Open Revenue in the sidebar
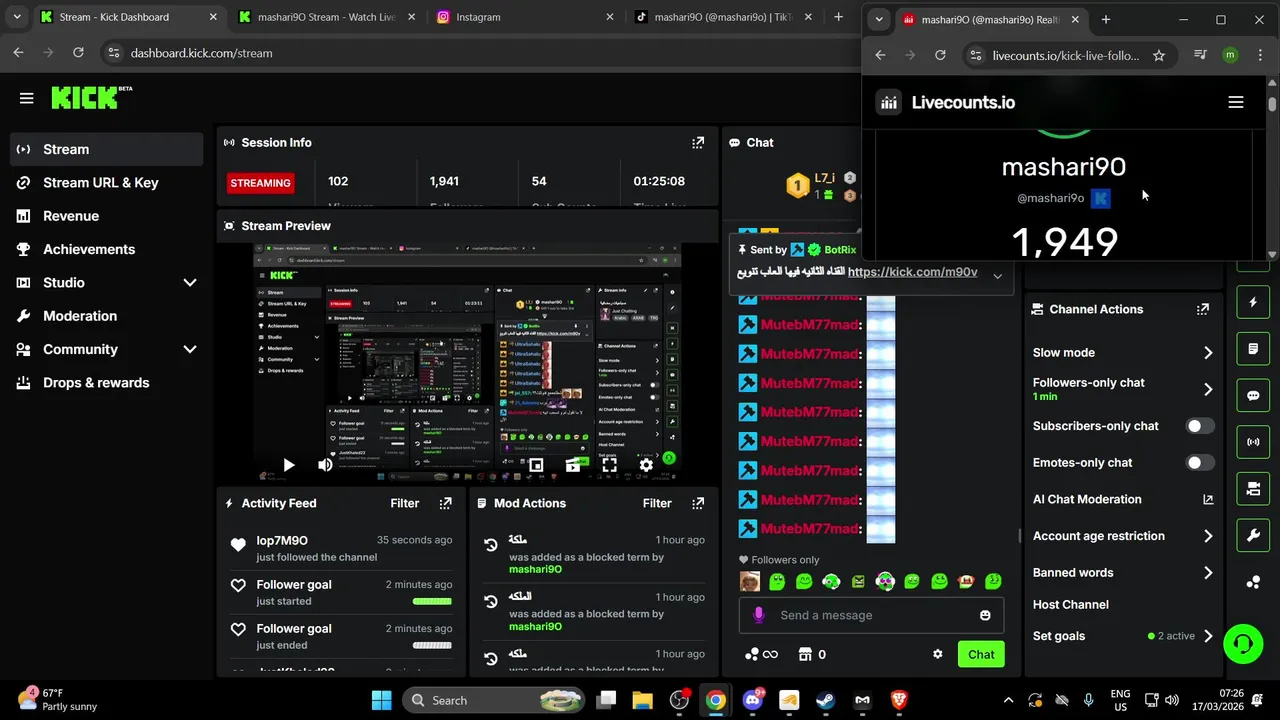The image size is (1280, 720). coord(106,216)
